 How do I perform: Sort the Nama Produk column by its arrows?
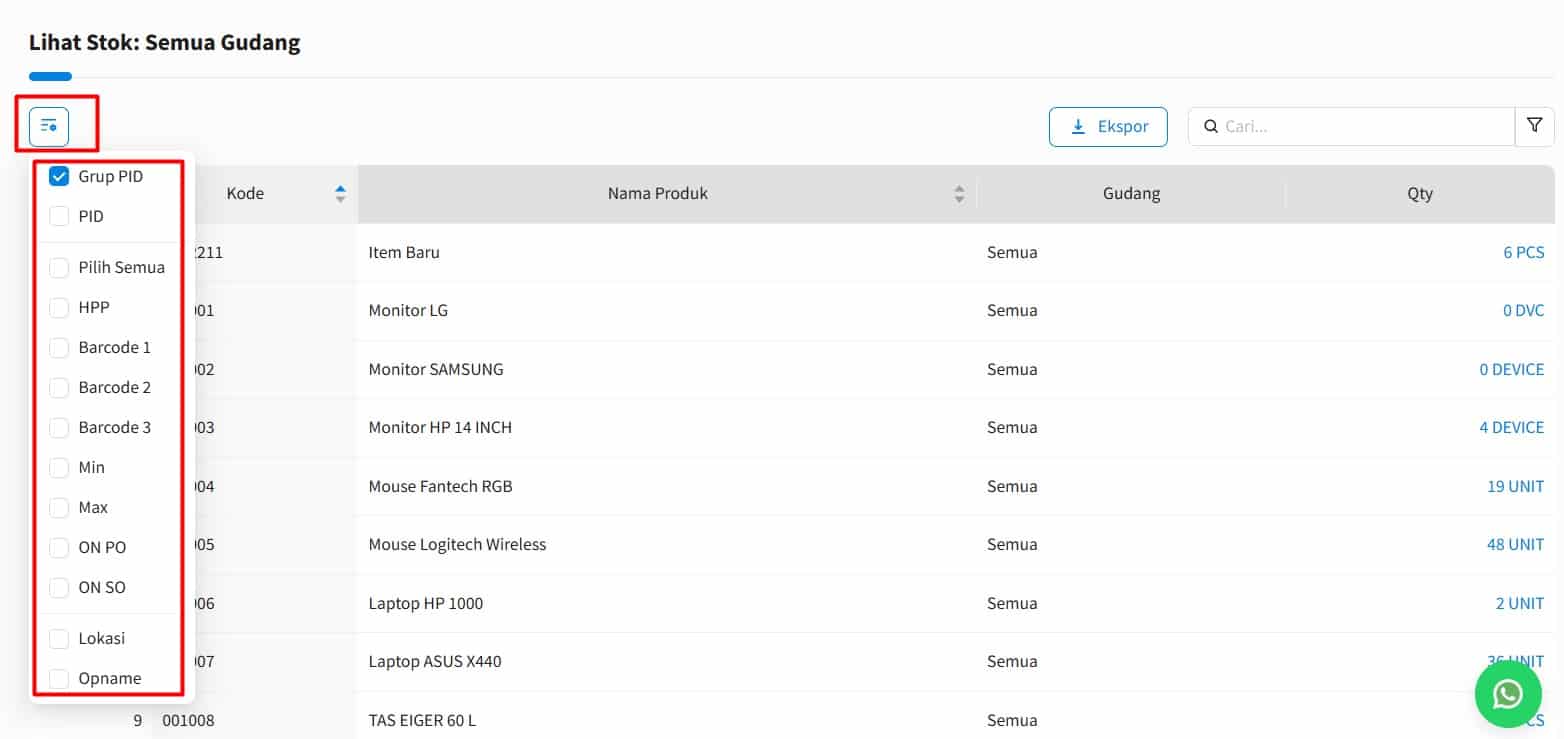[x=959, y=192]
